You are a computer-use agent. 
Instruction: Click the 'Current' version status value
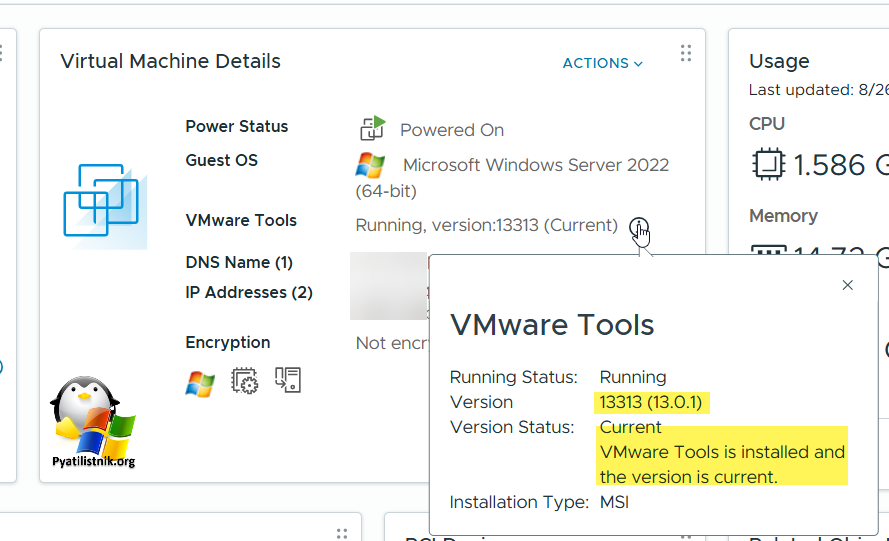(x=630, y=427)
